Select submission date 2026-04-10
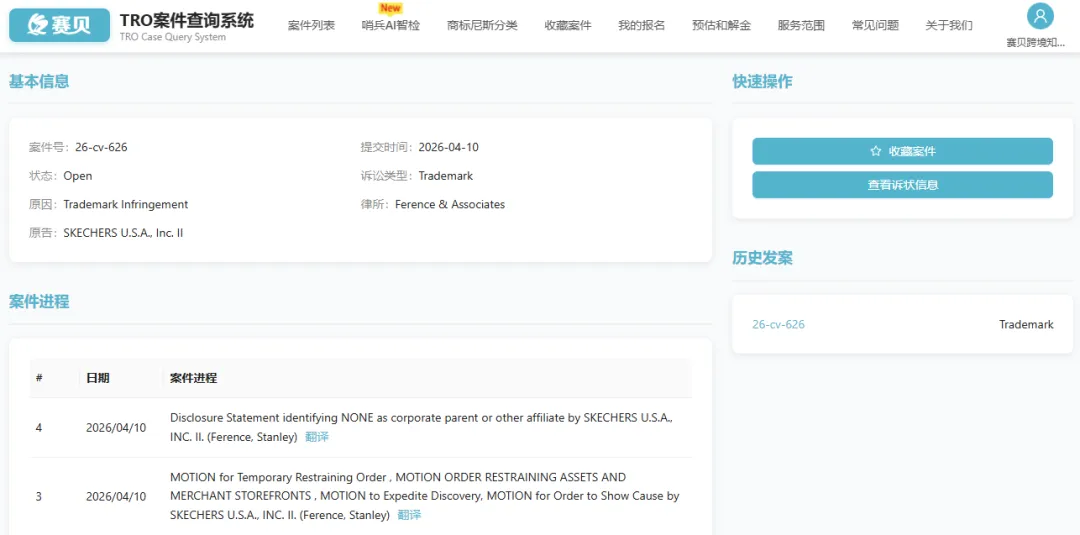The width and height of the screenshot is (1080, 535). point(448,147)
